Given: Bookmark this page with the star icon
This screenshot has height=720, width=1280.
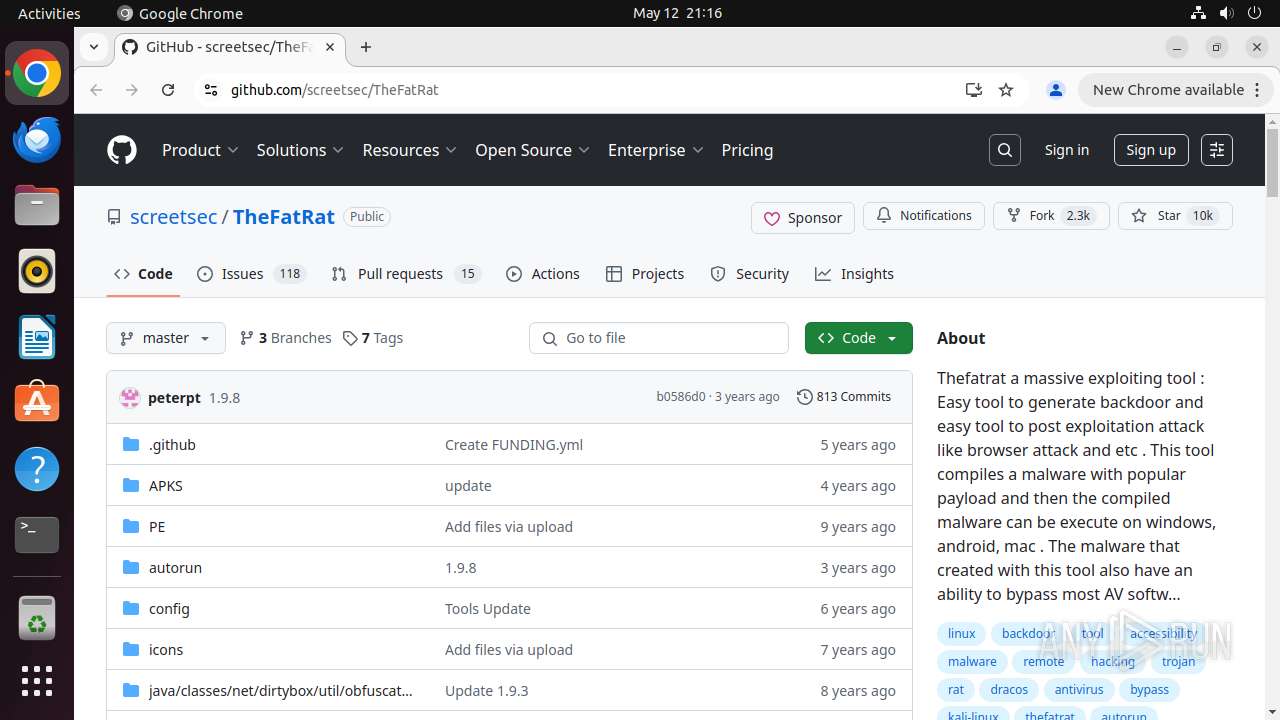Looking at the screenshot, I should pyautogui.click(x=1006, y=90).
